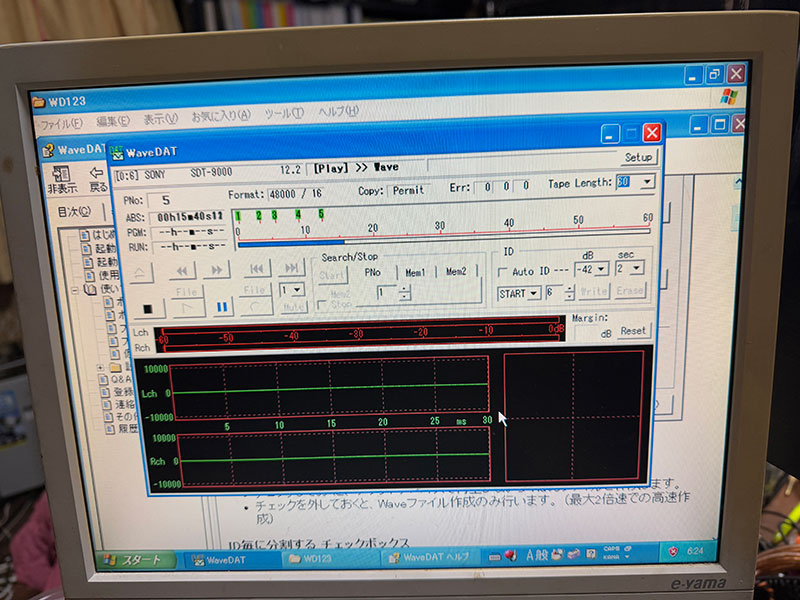This screenshot has width=800, height=600.
Task: Click start ID marker 3 on timeline
Action: click(274, 215)
